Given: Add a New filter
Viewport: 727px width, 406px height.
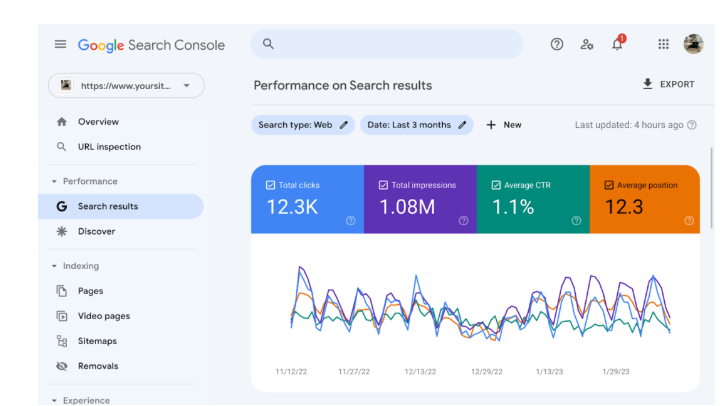Looking at the screenshot, I should (504, 125).
